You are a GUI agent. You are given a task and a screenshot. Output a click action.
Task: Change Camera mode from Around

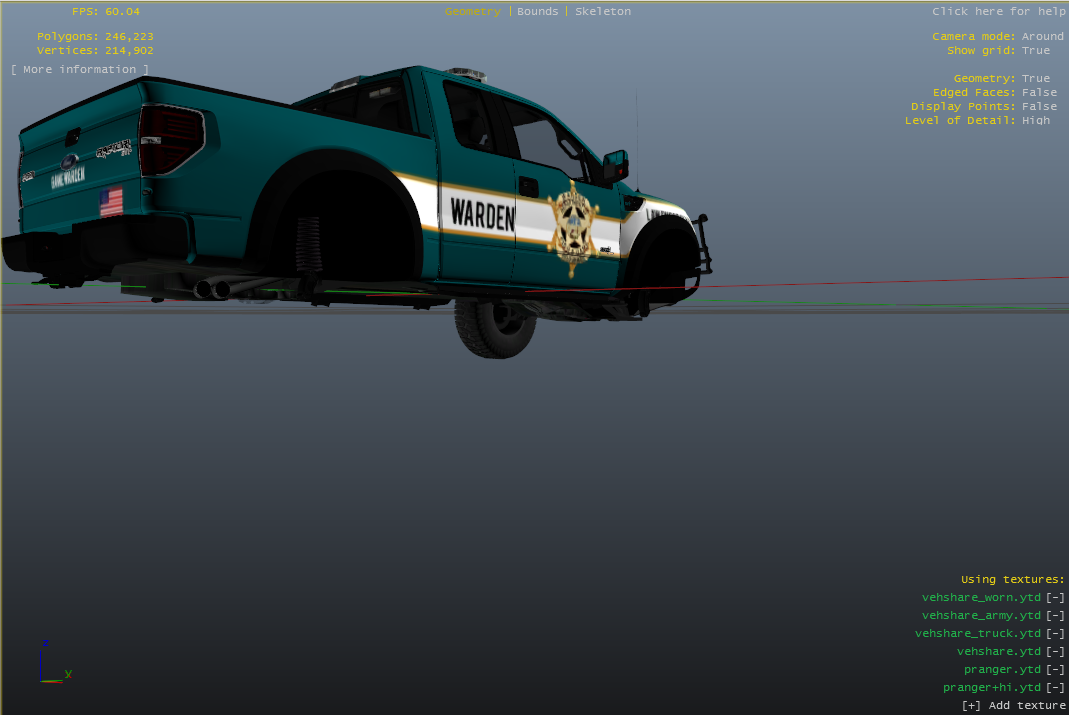coord(1042,36)
